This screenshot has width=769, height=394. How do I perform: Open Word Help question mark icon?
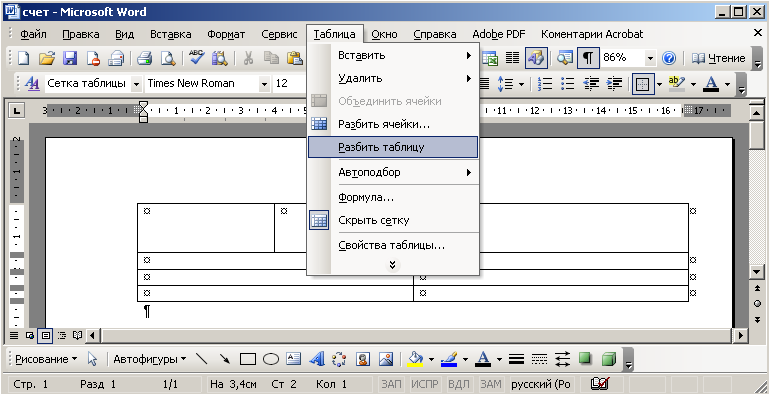668,58
